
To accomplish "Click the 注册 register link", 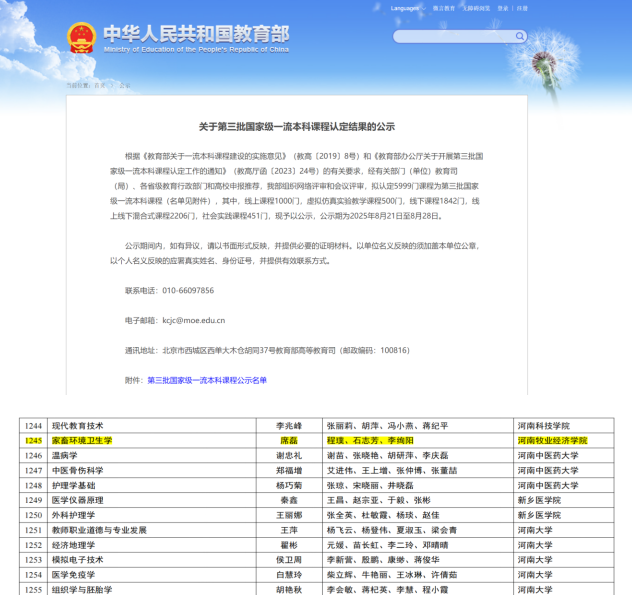I will 522,7.
